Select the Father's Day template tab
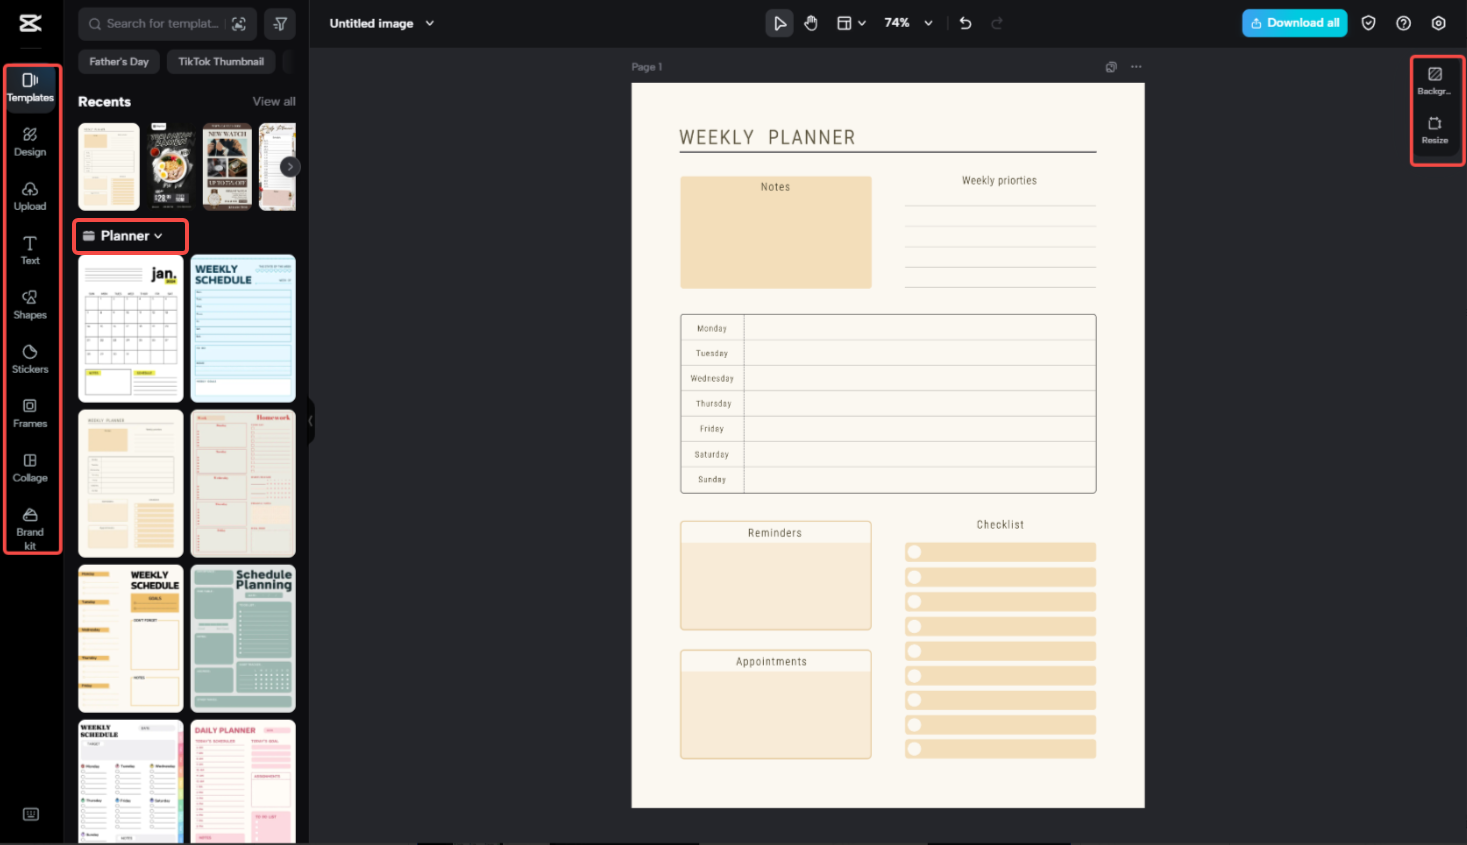The image size is (1467, 845). pyautogui.click(x=118, y=61)
